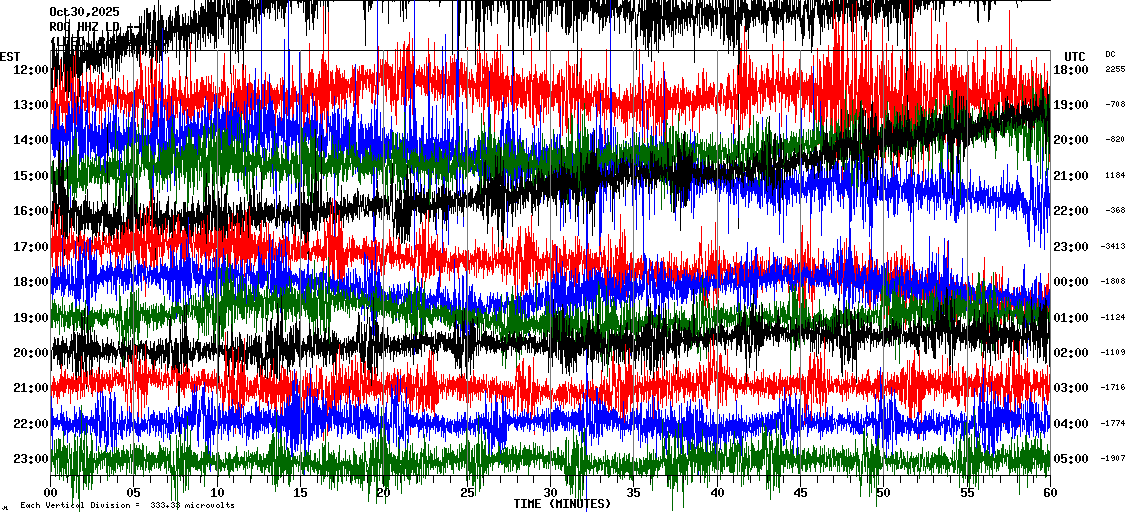
Task: Click the EST "13:00" time label
Action: click(x=30, y=105)
